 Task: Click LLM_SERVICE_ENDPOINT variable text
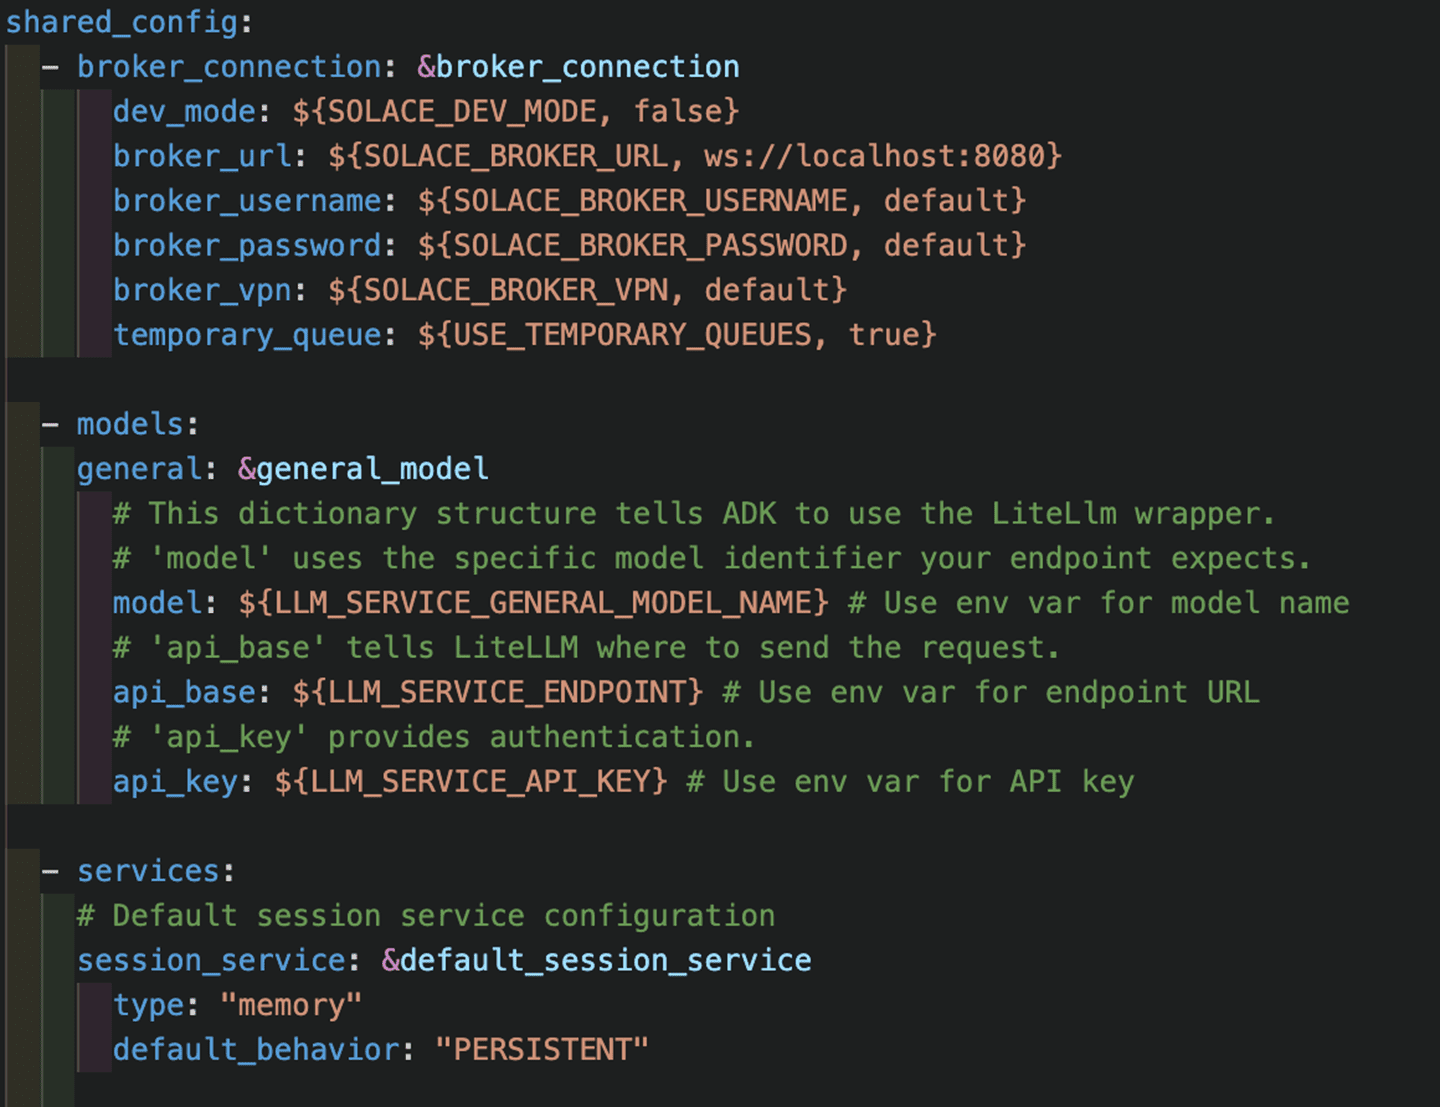point(507,692)
